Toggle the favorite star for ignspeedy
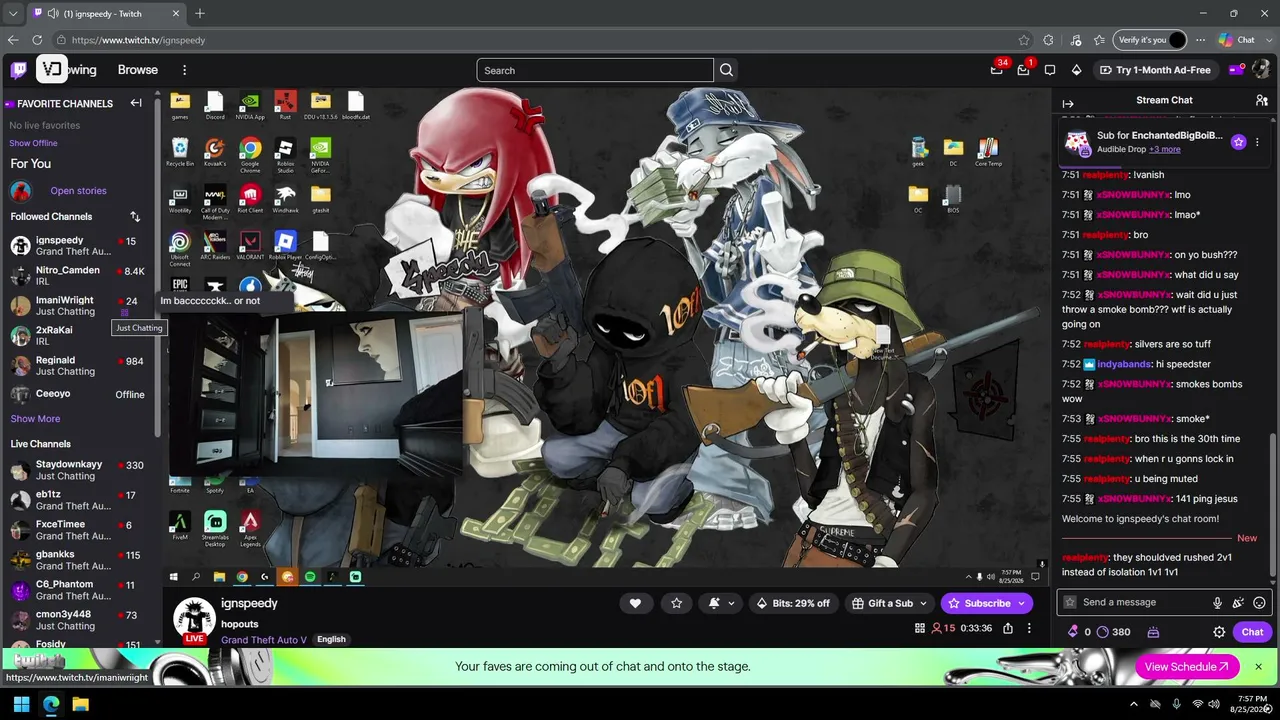Image resolution: width=1280 pixels, height=720 pixels. coord(676,603)
